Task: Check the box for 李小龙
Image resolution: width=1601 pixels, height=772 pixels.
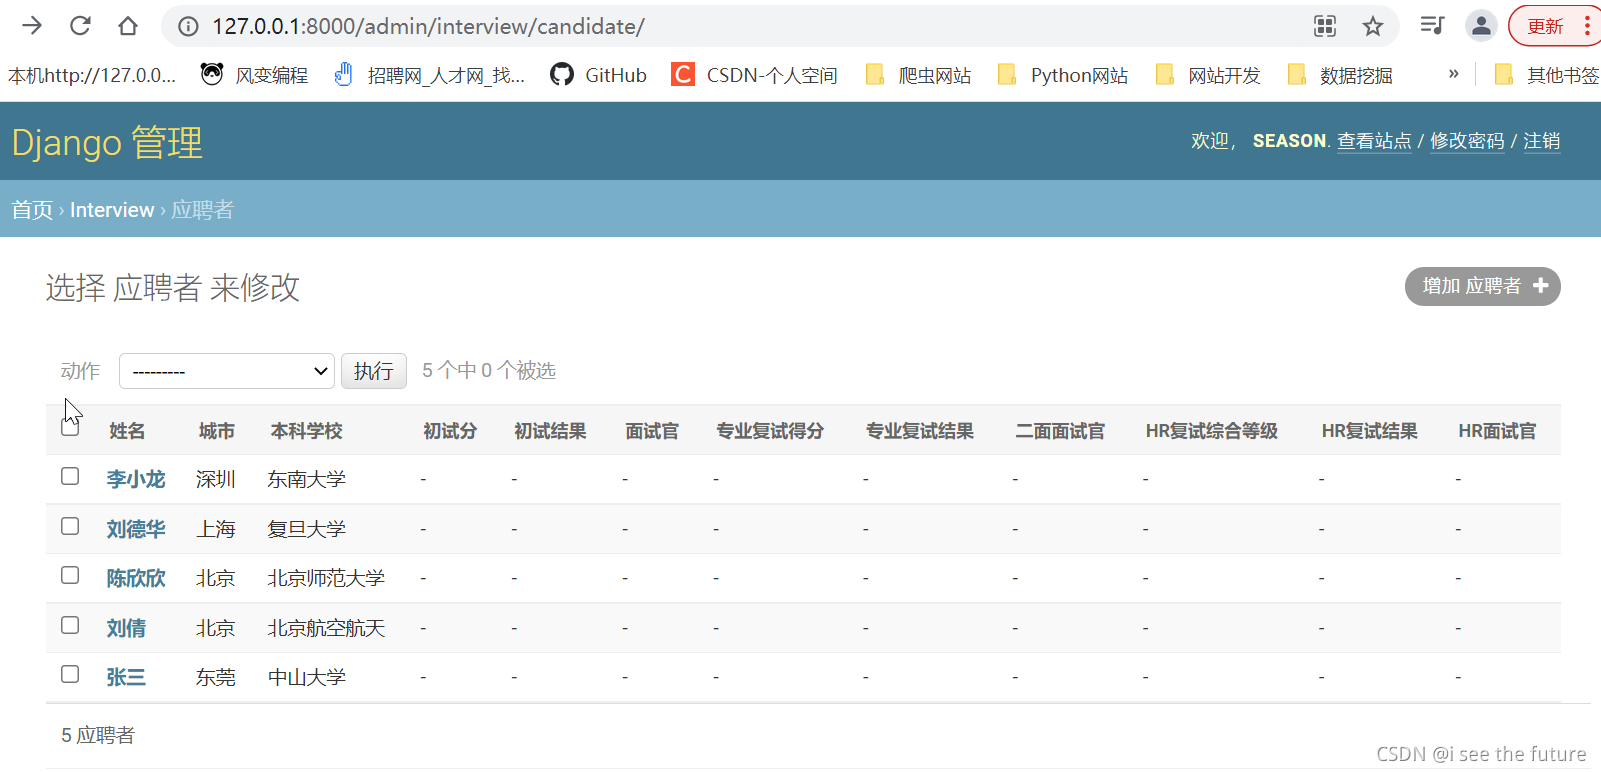Action: point(70,476)
